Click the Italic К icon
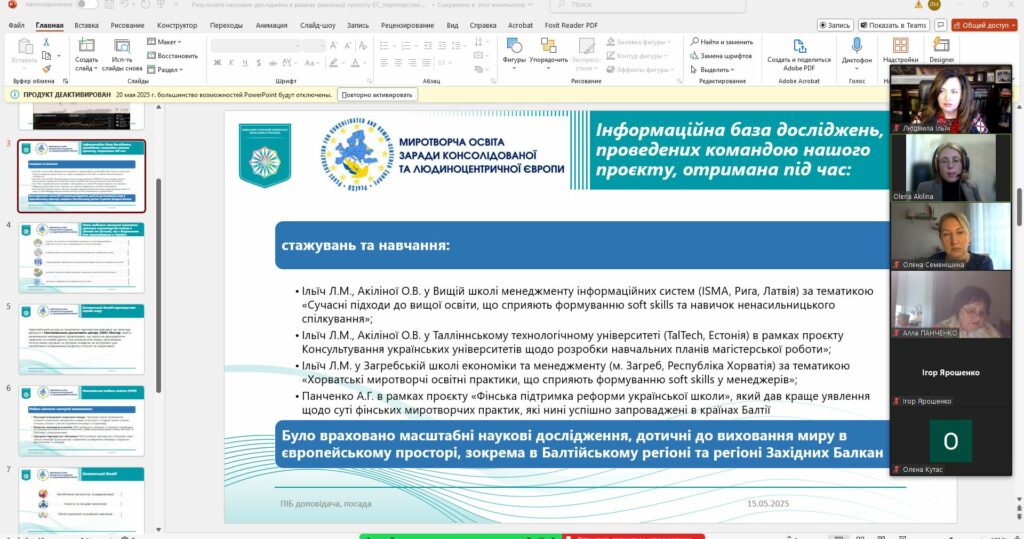Screen dimensions: 1024x539 [231, 63]
